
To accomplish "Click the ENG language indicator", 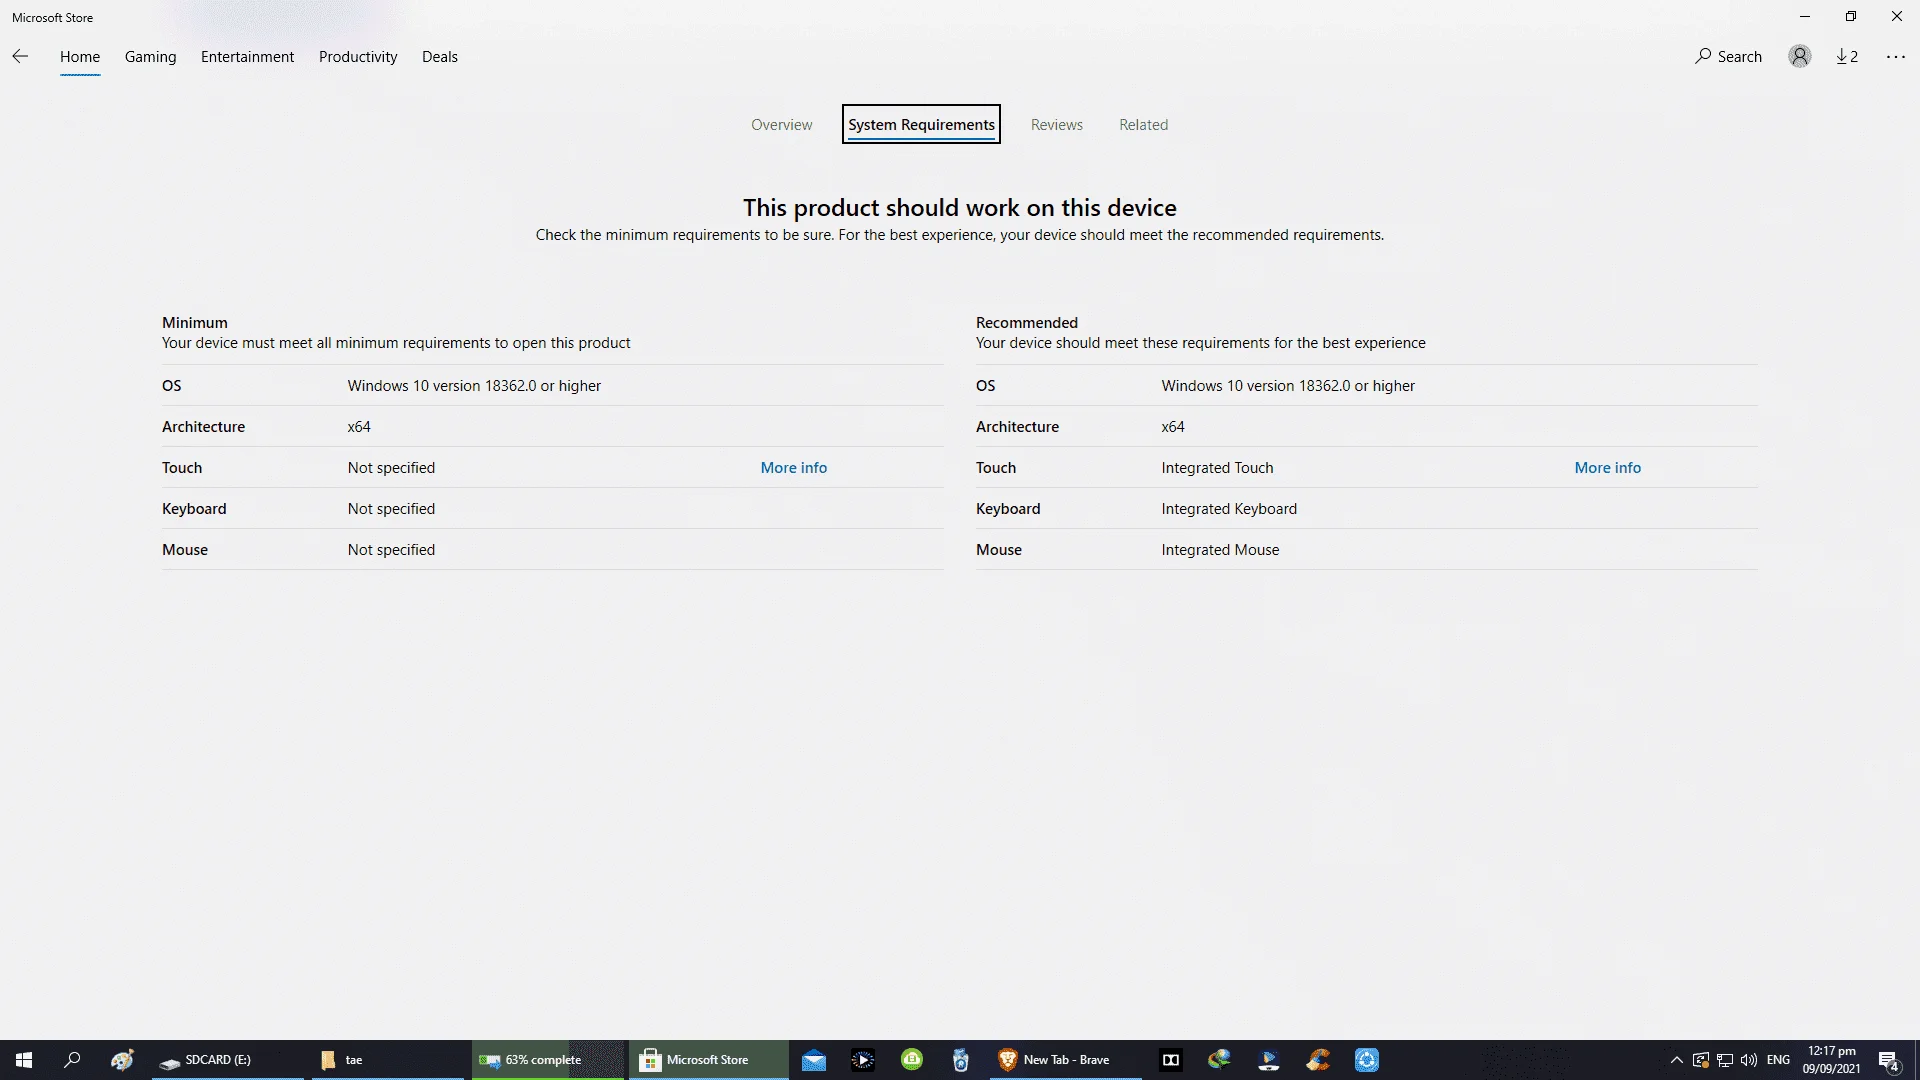I will point(1778,1060).
